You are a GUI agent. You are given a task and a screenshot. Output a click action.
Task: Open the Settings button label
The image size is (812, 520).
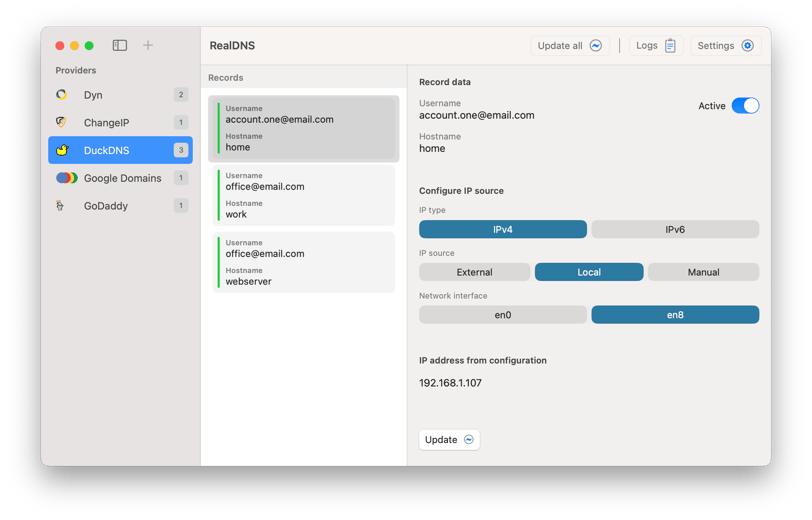[x=716, y=46]
